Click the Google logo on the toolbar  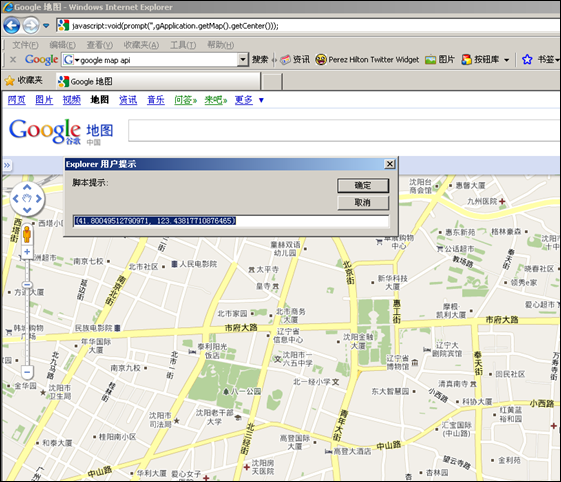(x=41, y=60)
